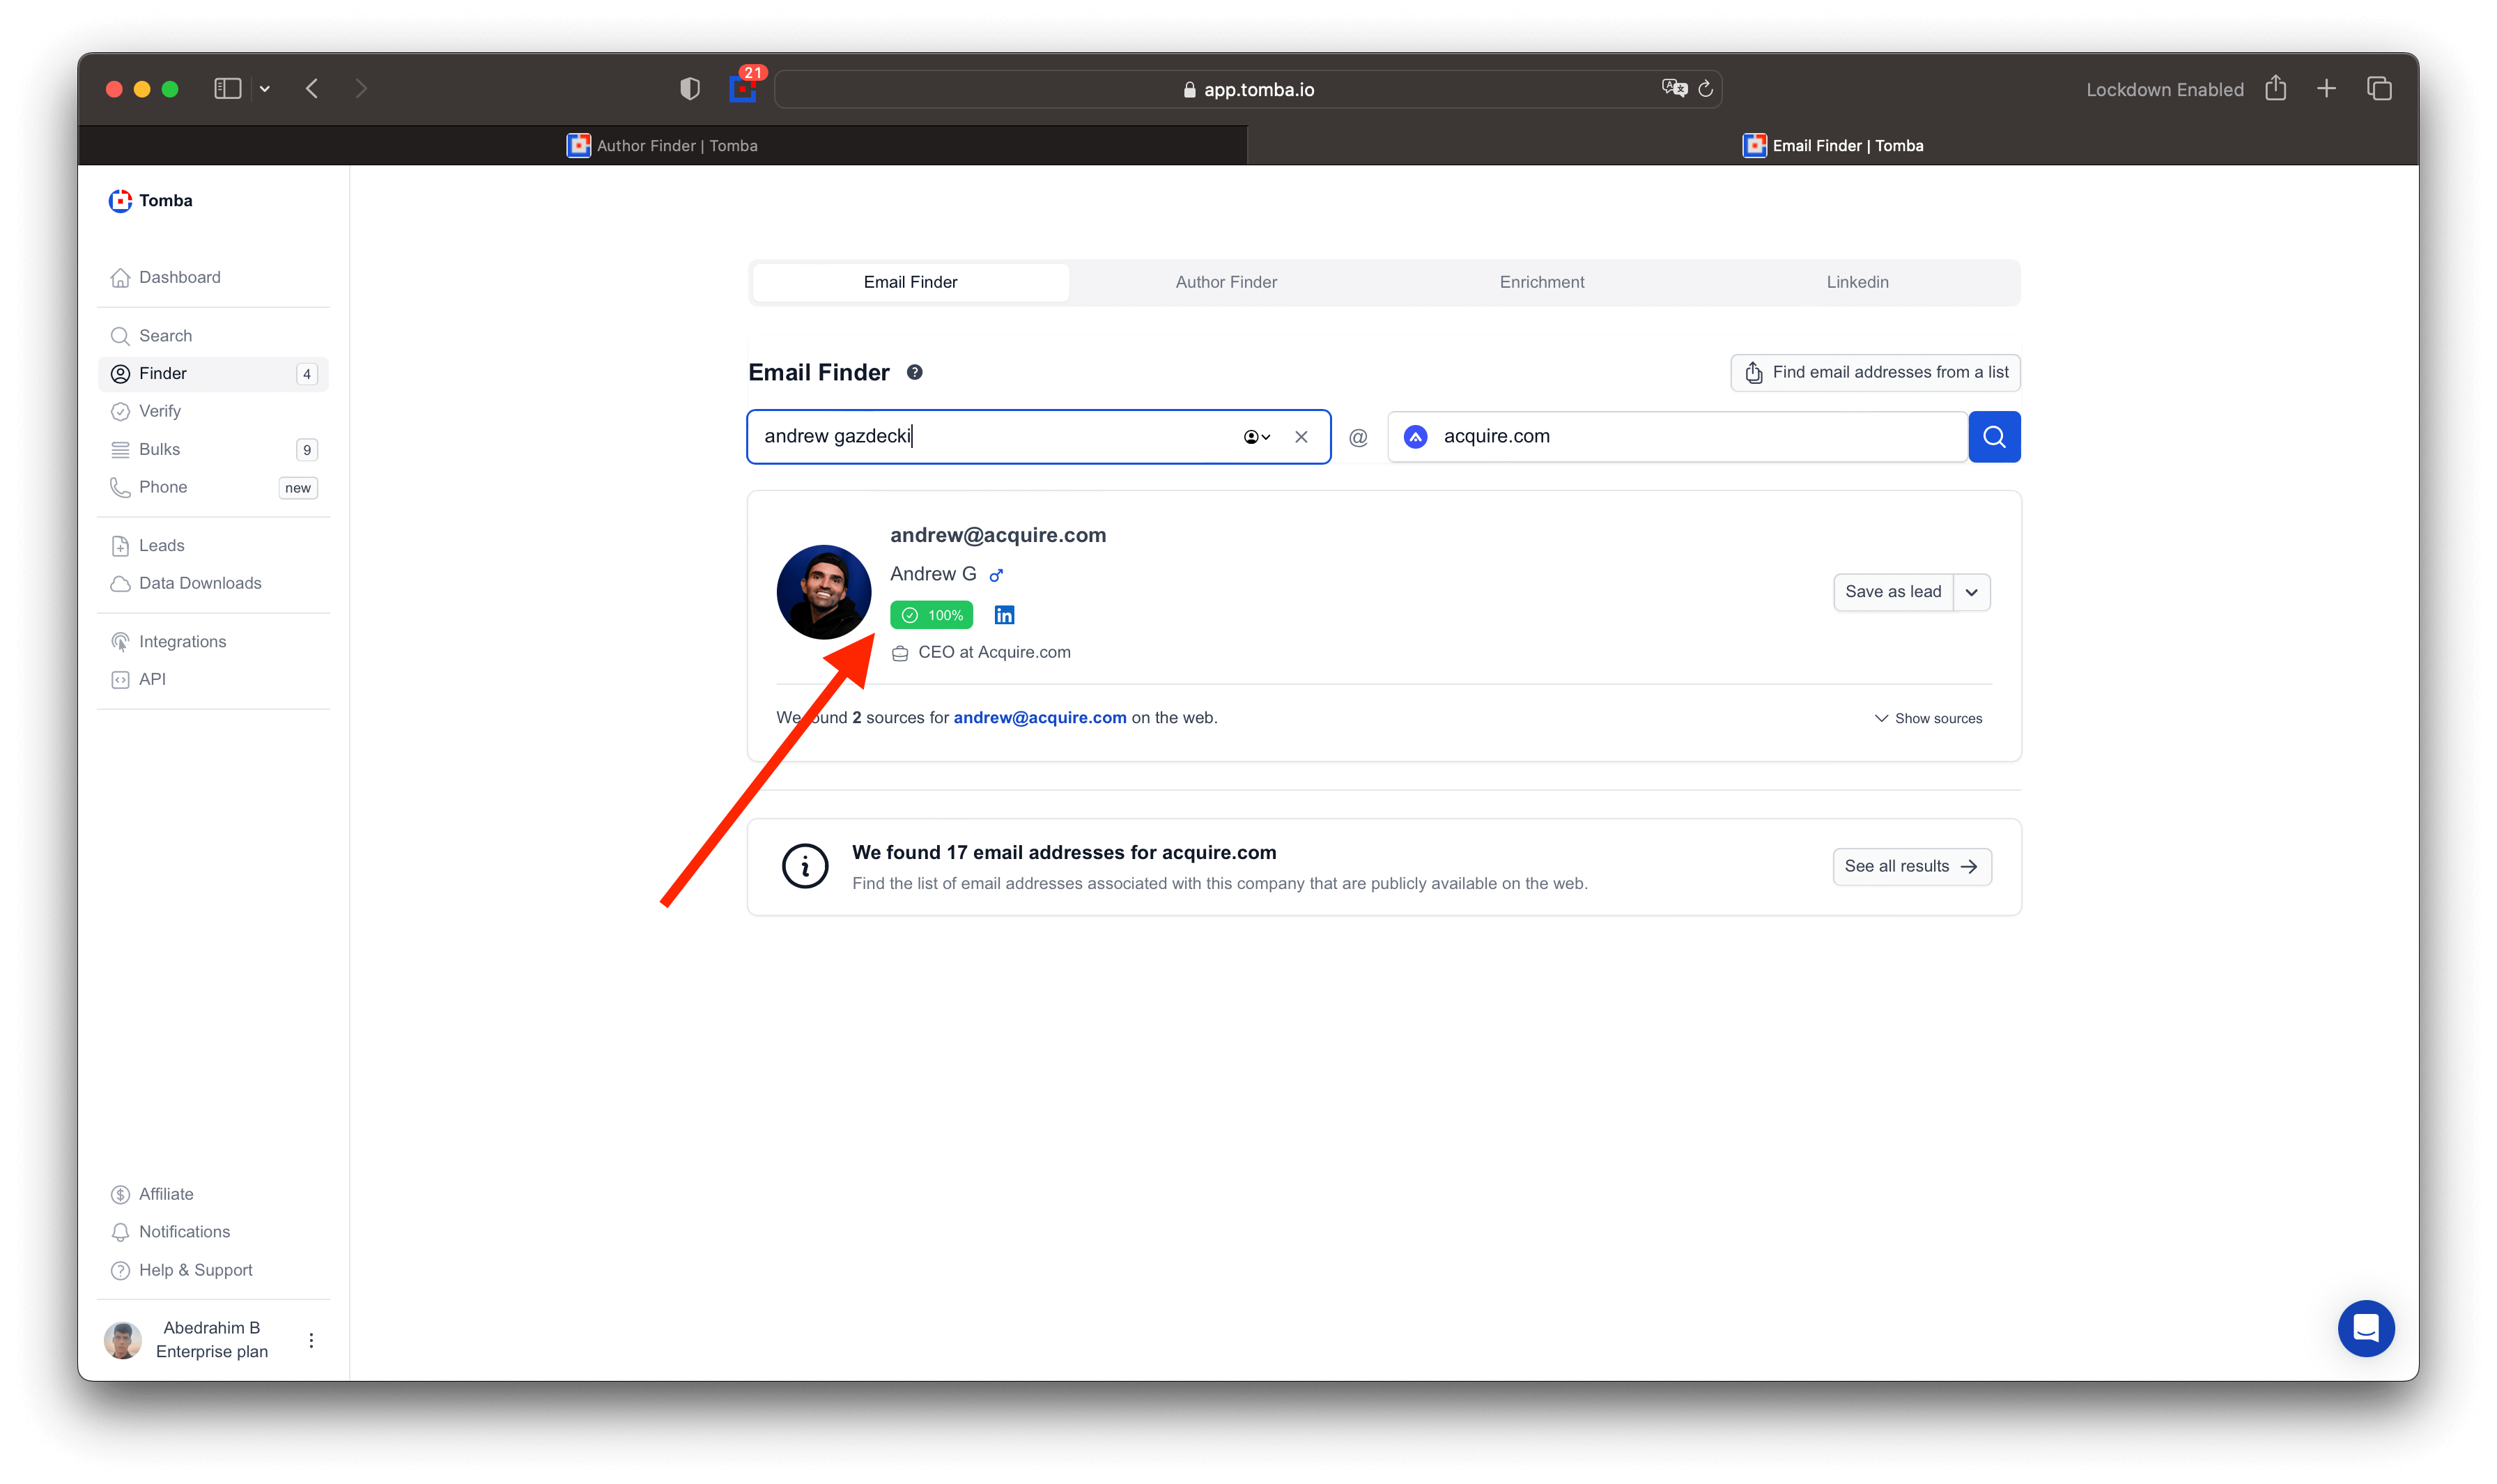
Task: Switch to the Author Finder tab
Action: [x=1226, y=282]
